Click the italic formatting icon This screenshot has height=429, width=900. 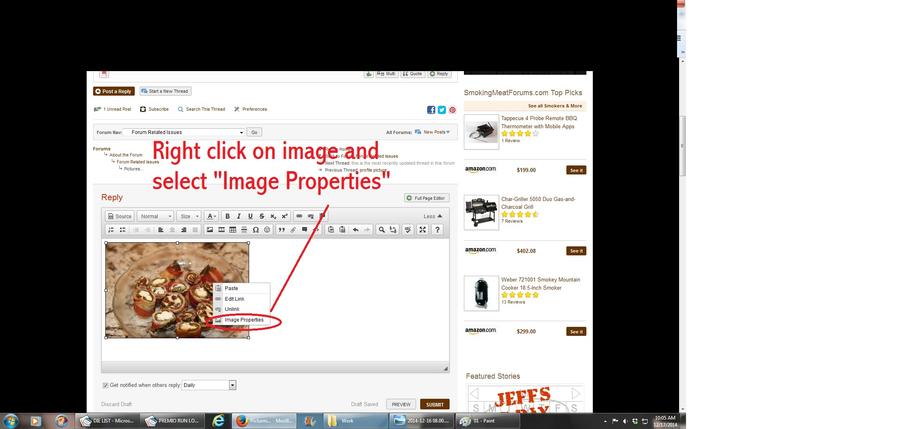click(238, 216)
